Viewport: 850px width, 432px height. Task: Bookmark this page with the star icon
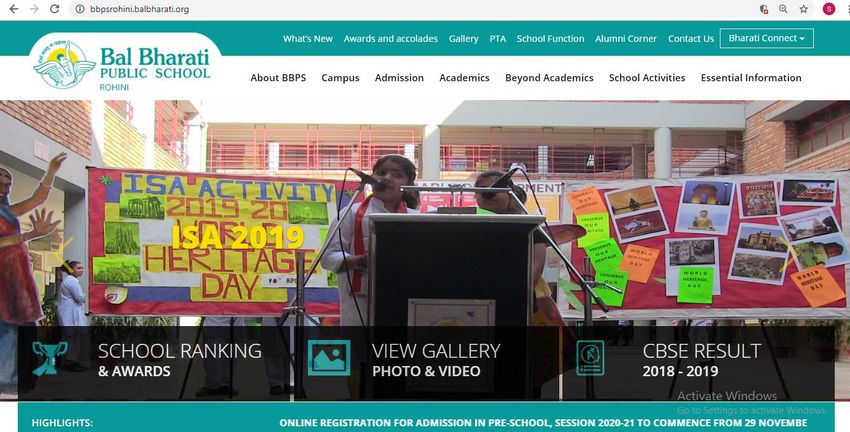(x=803, y=9)
